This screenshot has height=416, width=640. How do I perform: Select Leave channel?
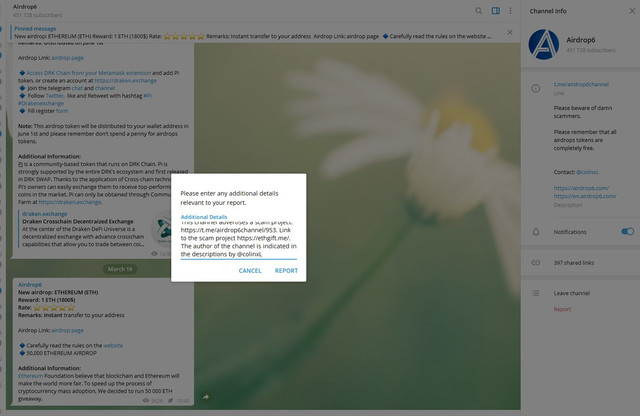tap(571, 293)
